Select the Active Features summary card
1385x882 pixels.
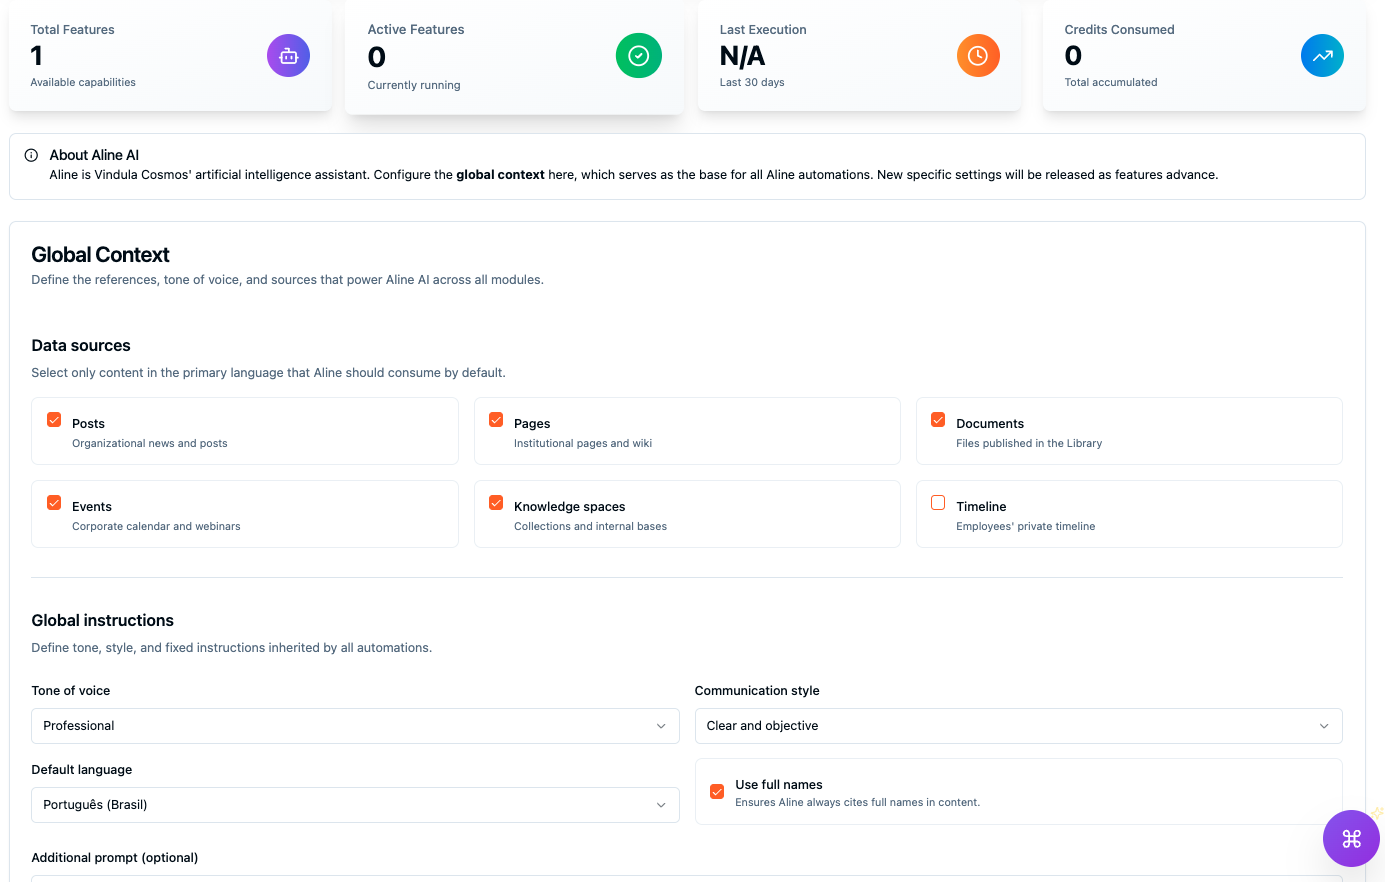click(x=514, y=56)
